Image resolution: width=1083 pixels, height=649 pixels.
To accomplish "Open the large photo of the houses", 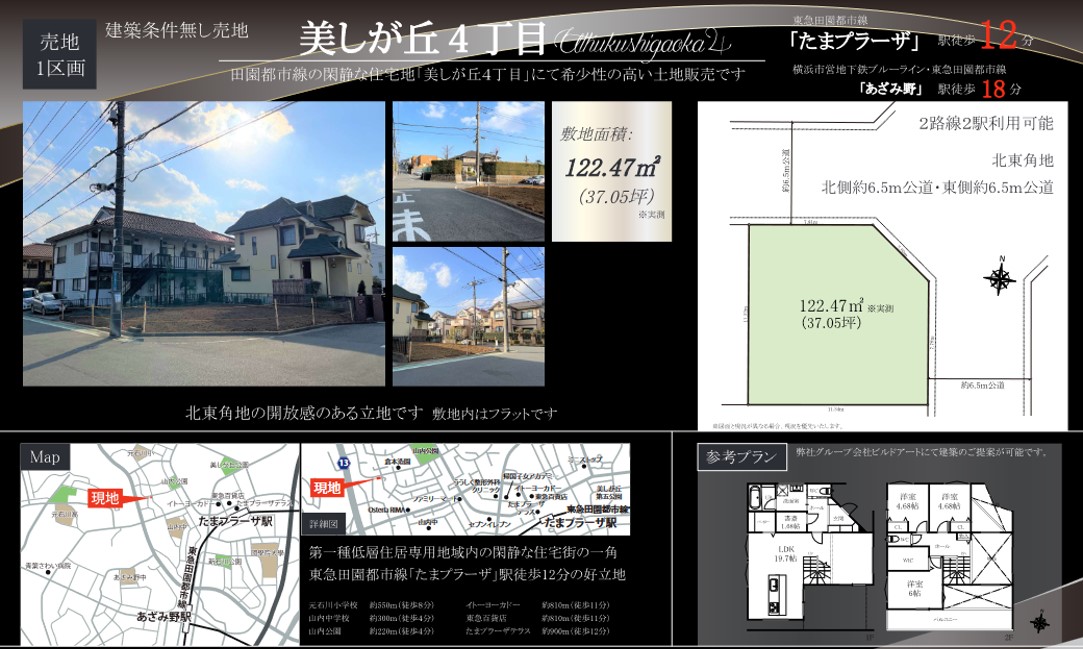I will pyautogui.click(x=204, y=243).
